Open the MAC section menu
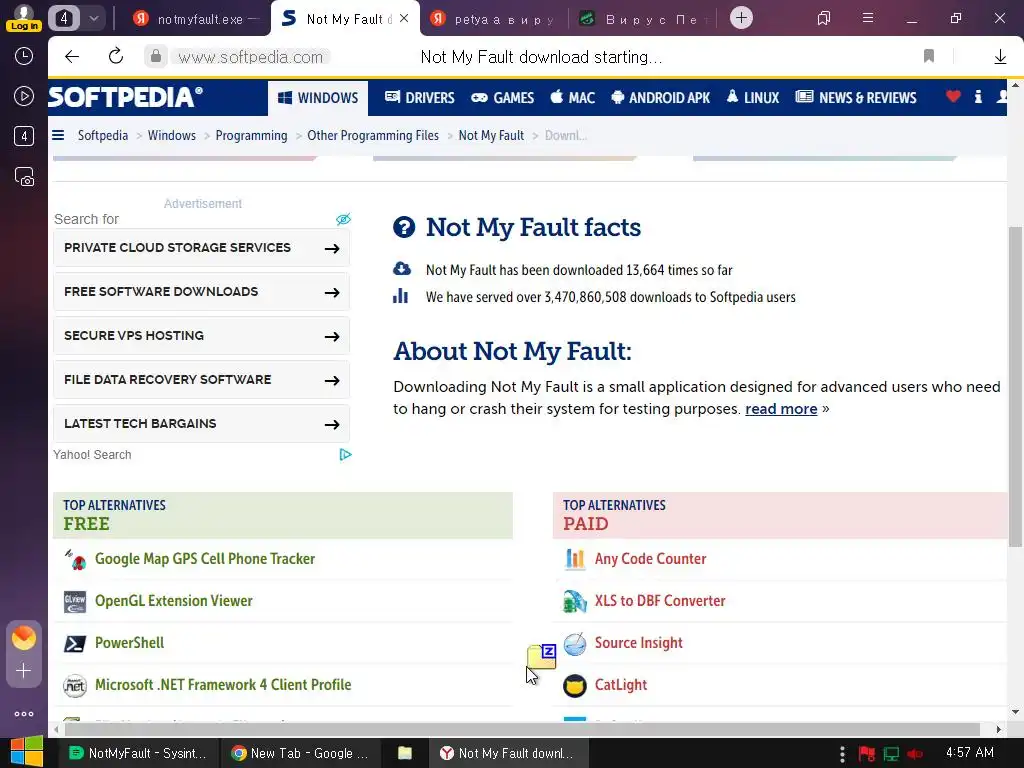The width and height of the screenshot is (1024, 768). pyautogui.click(x=573, y=98)
